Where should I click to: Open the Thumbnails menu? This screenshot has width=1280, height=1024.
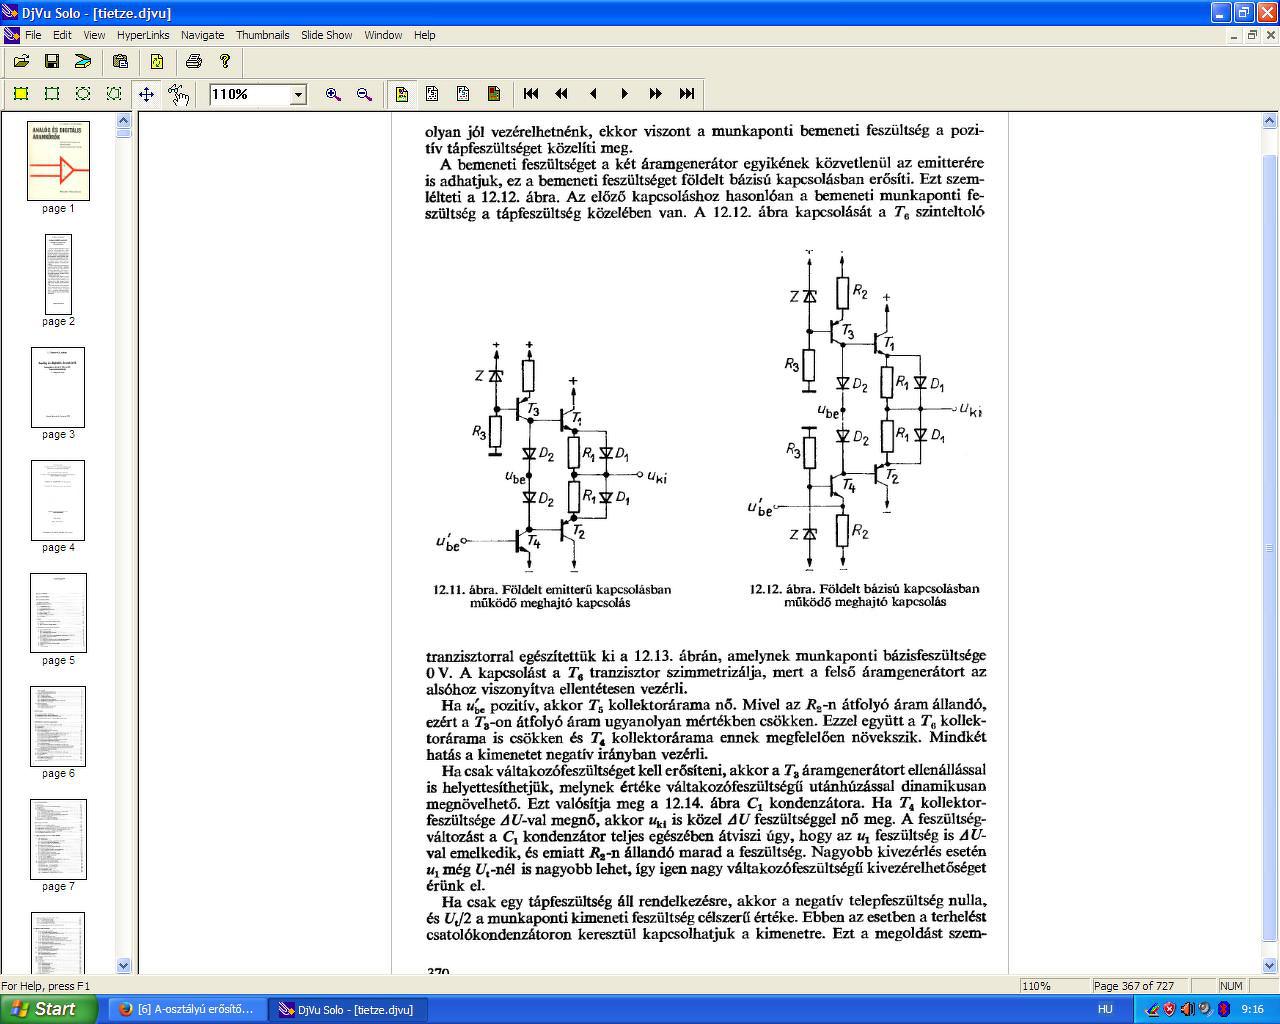(x=262, y=35)
